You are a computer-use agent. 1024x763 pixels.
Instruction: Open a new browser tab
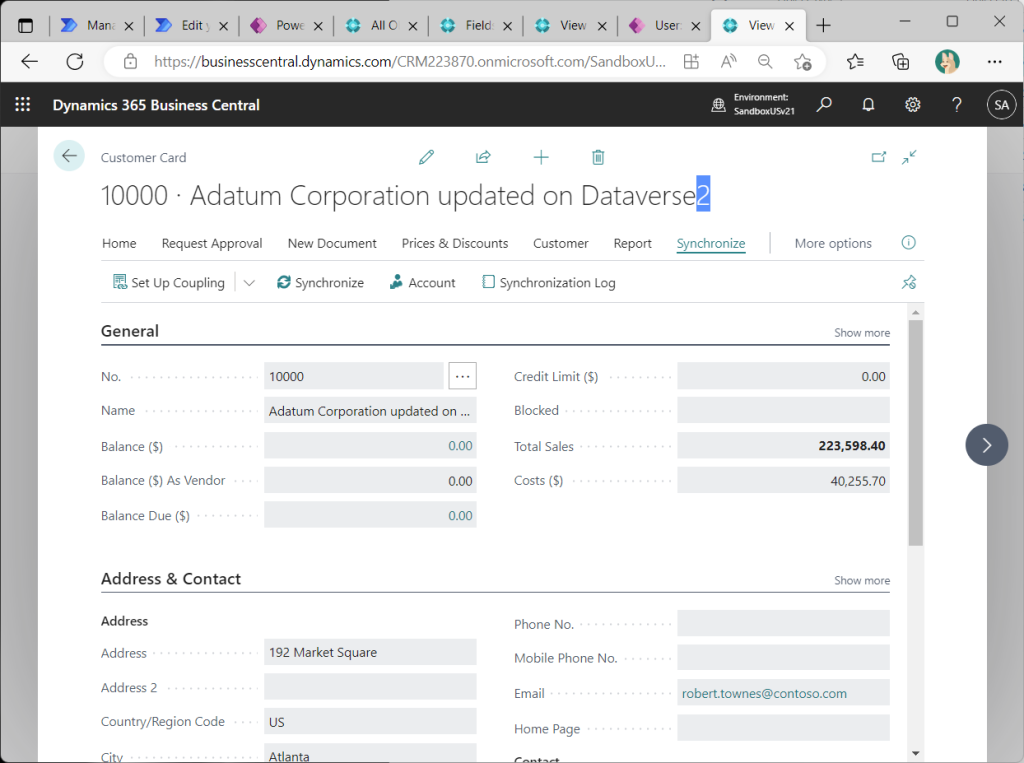[824, 25]
